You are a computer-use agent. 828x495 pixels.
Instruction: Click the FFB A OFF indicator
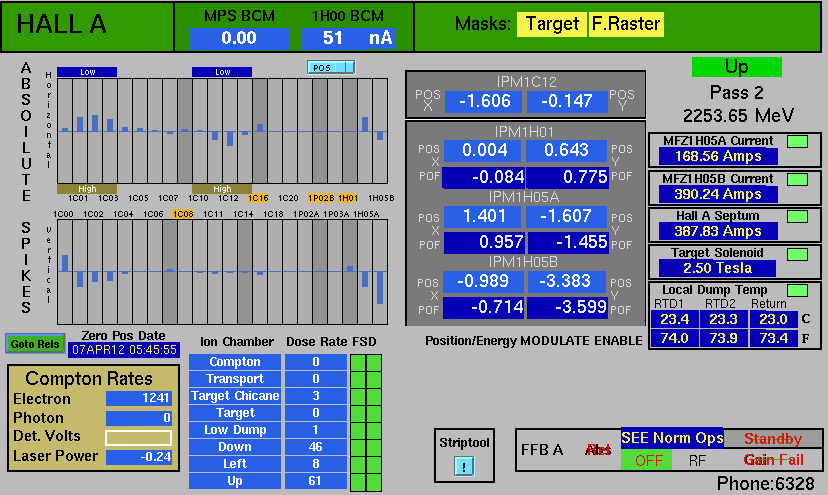(647, 460)
